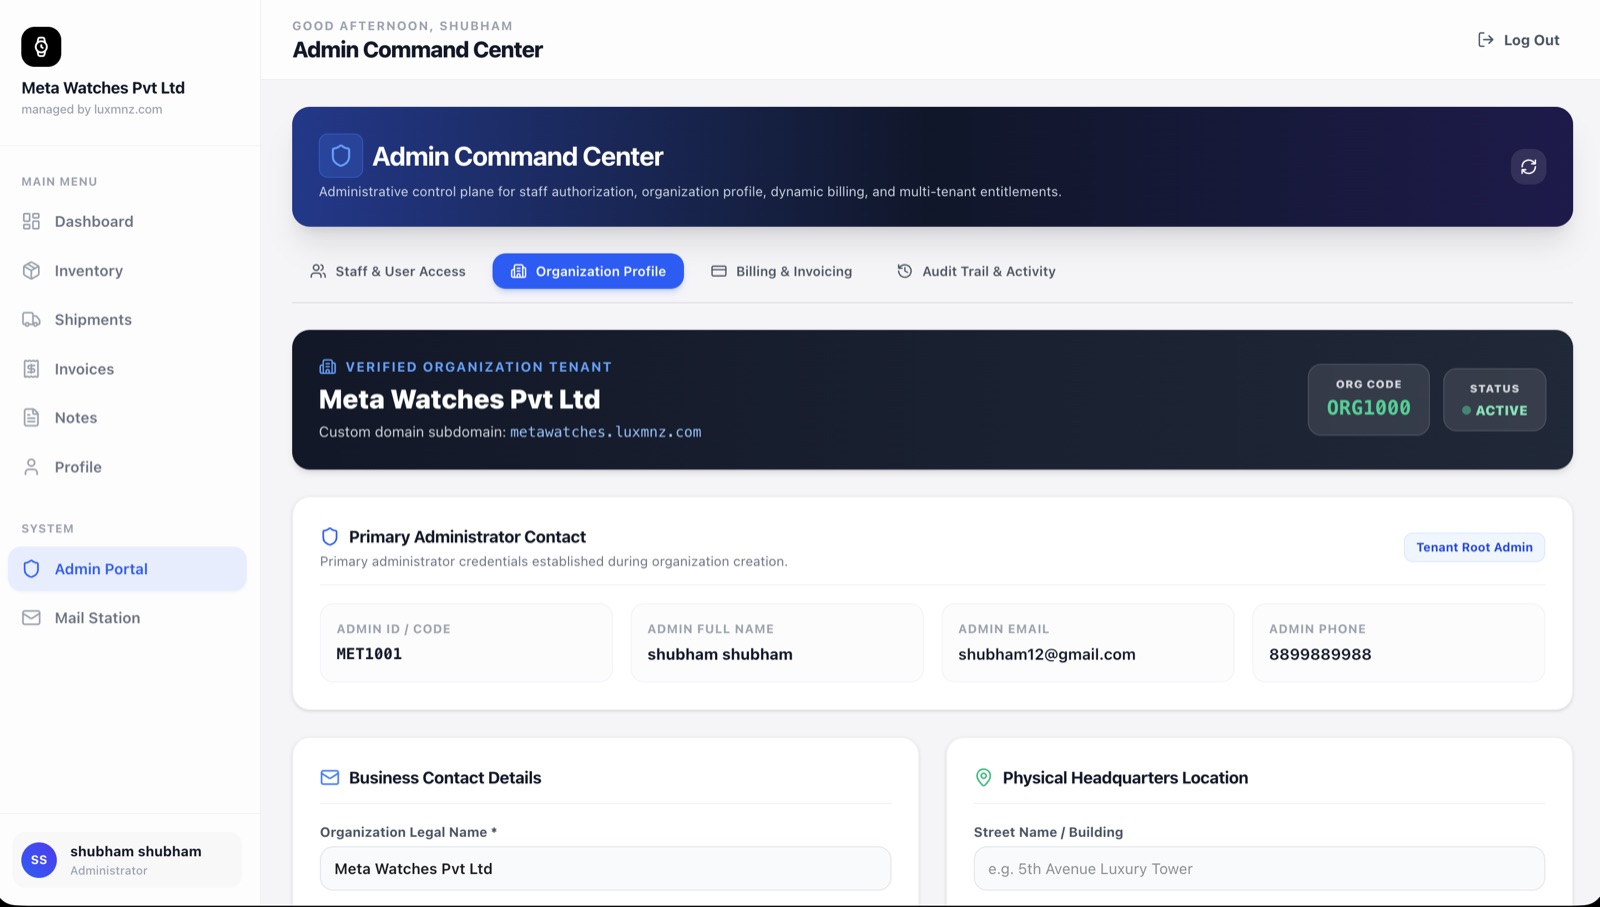Click the envelope icon beside Business Contact Details
1600x907 pixels.
tap(329, 778)
